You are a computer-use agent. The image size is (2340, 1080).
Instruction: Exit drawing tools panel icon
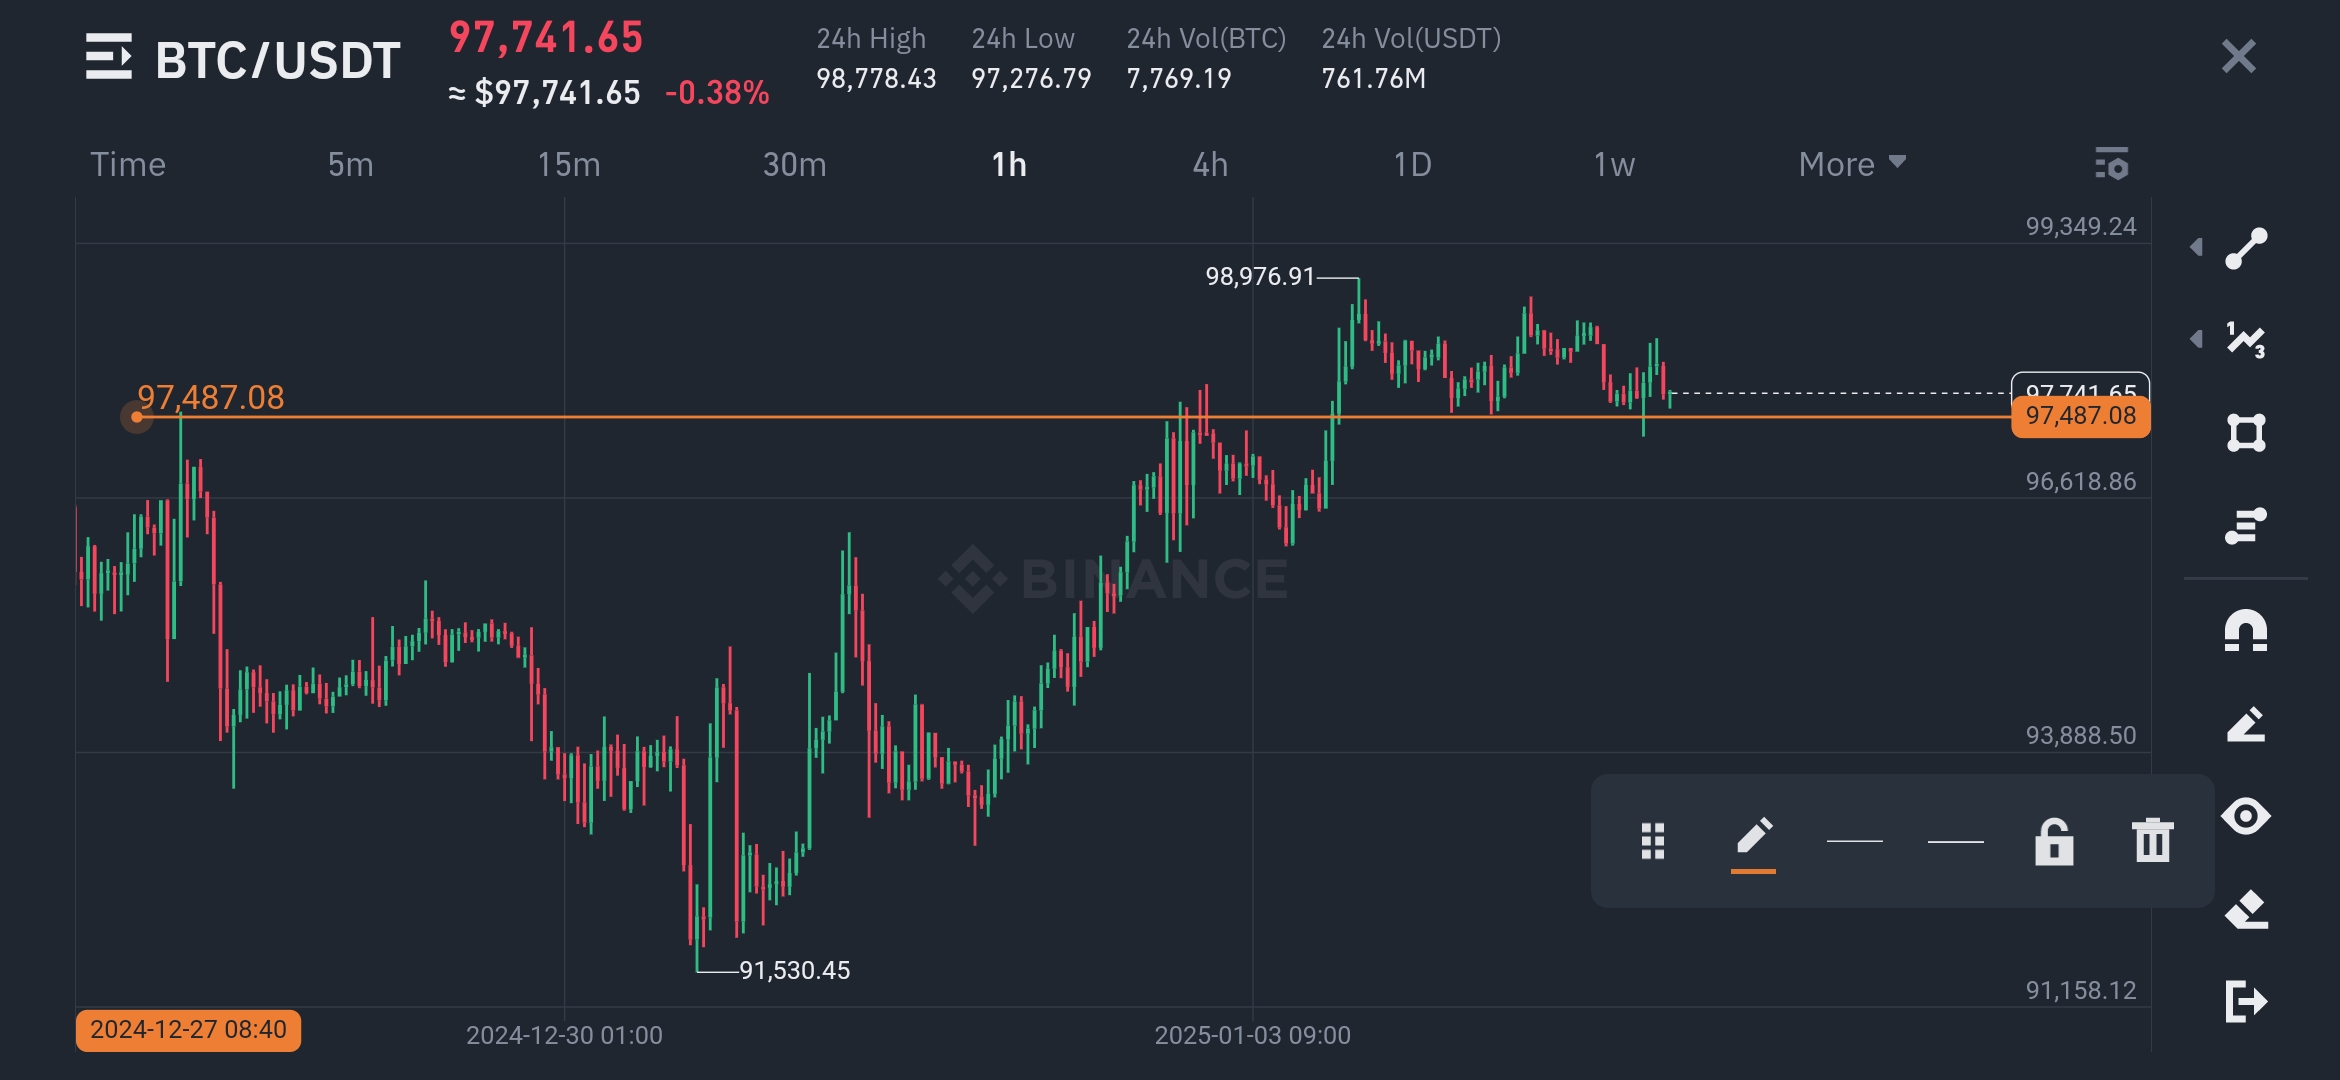[x=2246, y=1001]
